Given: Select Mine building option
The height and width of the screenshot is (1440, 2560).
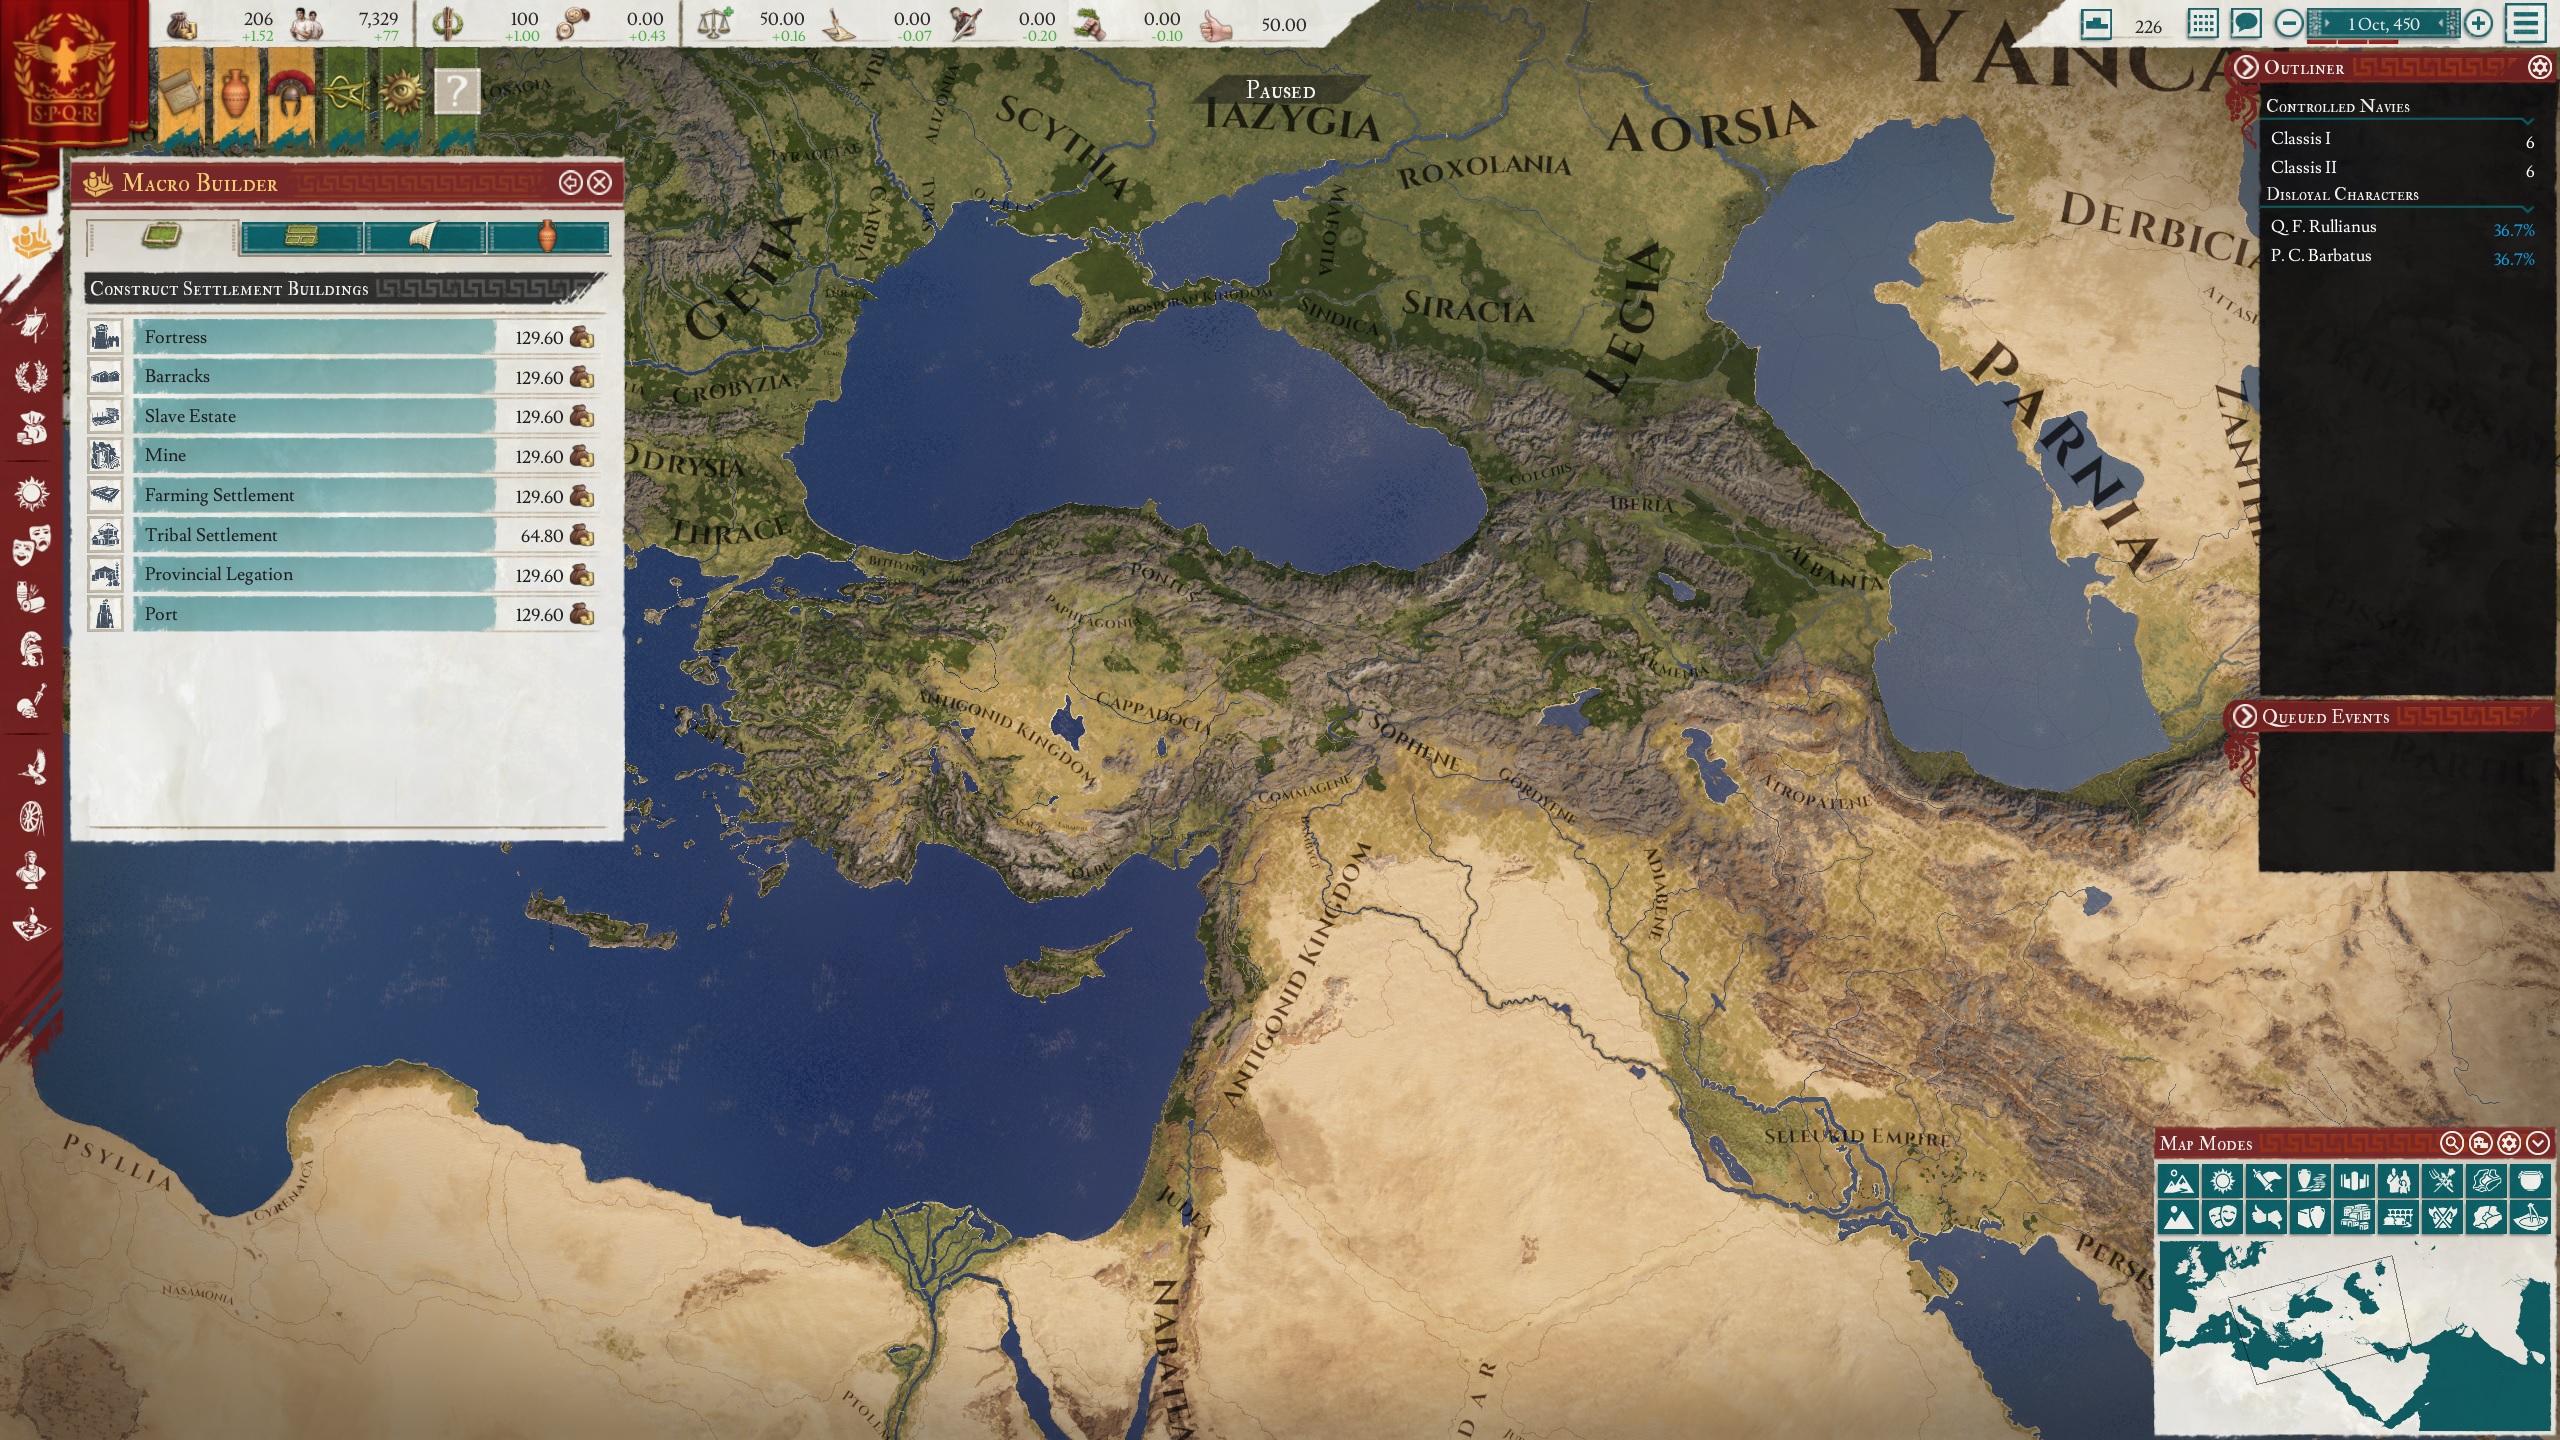Looking at the screenshot, I should (343, 456).
